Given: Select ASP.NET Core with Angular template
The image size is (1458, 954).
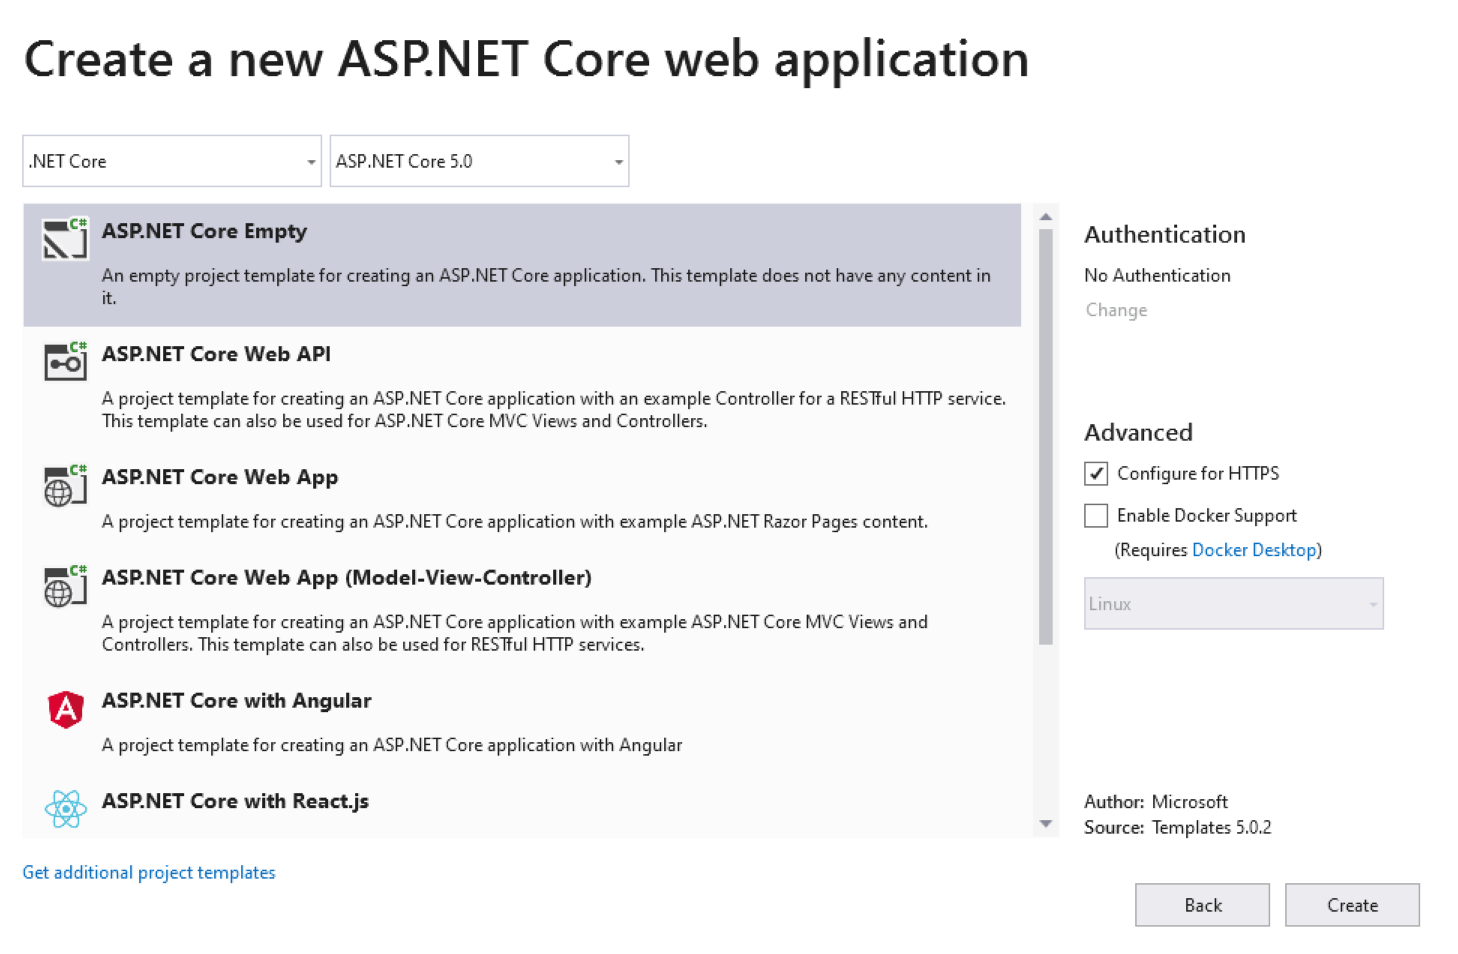Looking at the screenshot, I should click(522, 723).
